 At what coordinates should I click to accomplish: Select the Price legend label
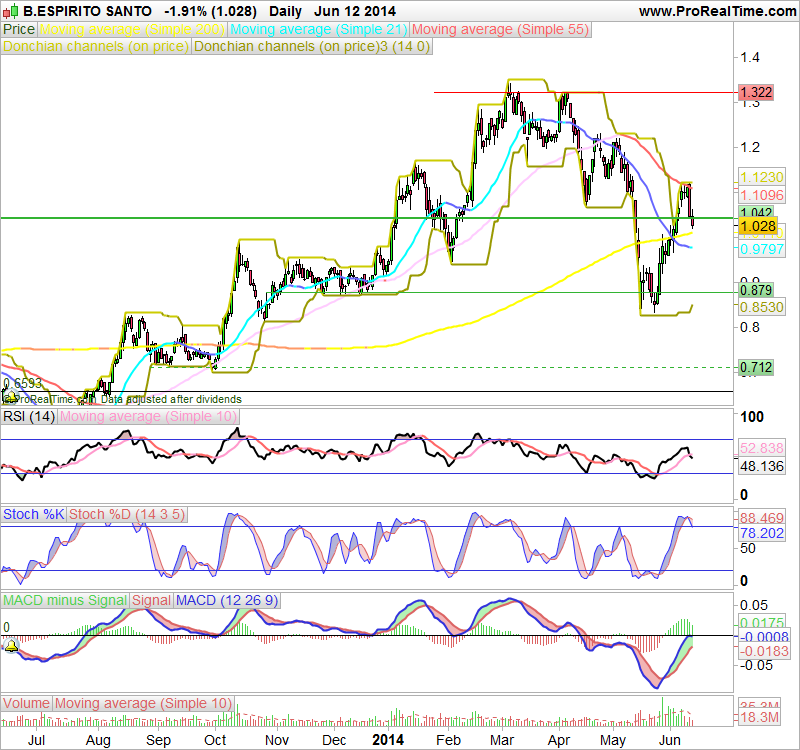(19, 30)
